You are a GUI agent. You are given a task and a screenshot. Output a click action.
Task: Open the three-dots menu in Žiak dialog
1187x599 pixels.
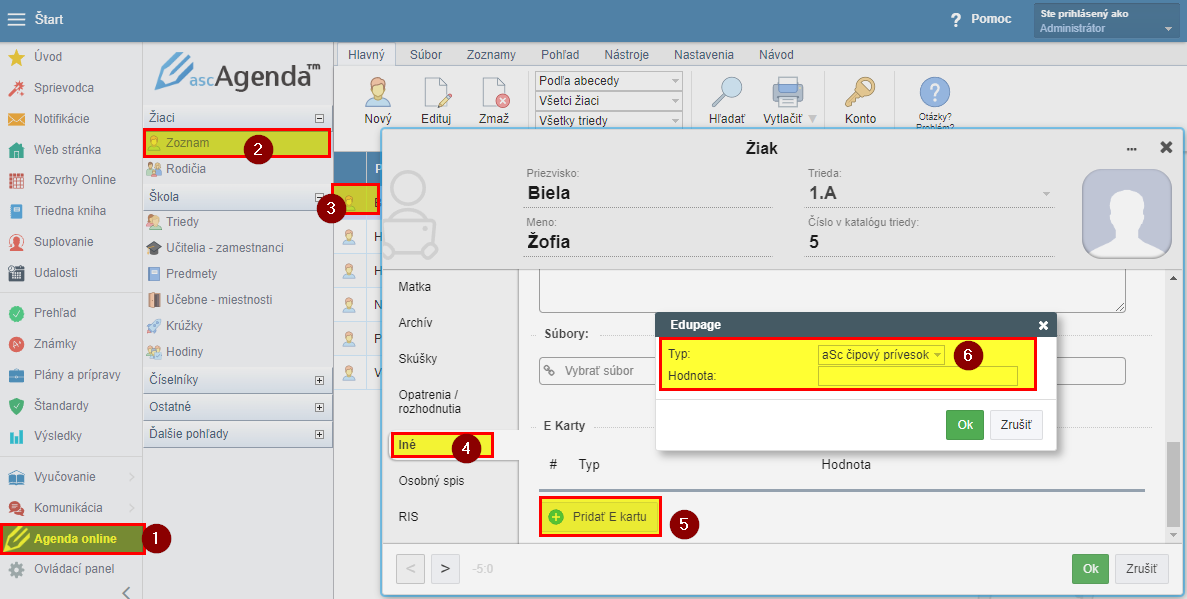pyautogui.click(x=1132, y=148)
